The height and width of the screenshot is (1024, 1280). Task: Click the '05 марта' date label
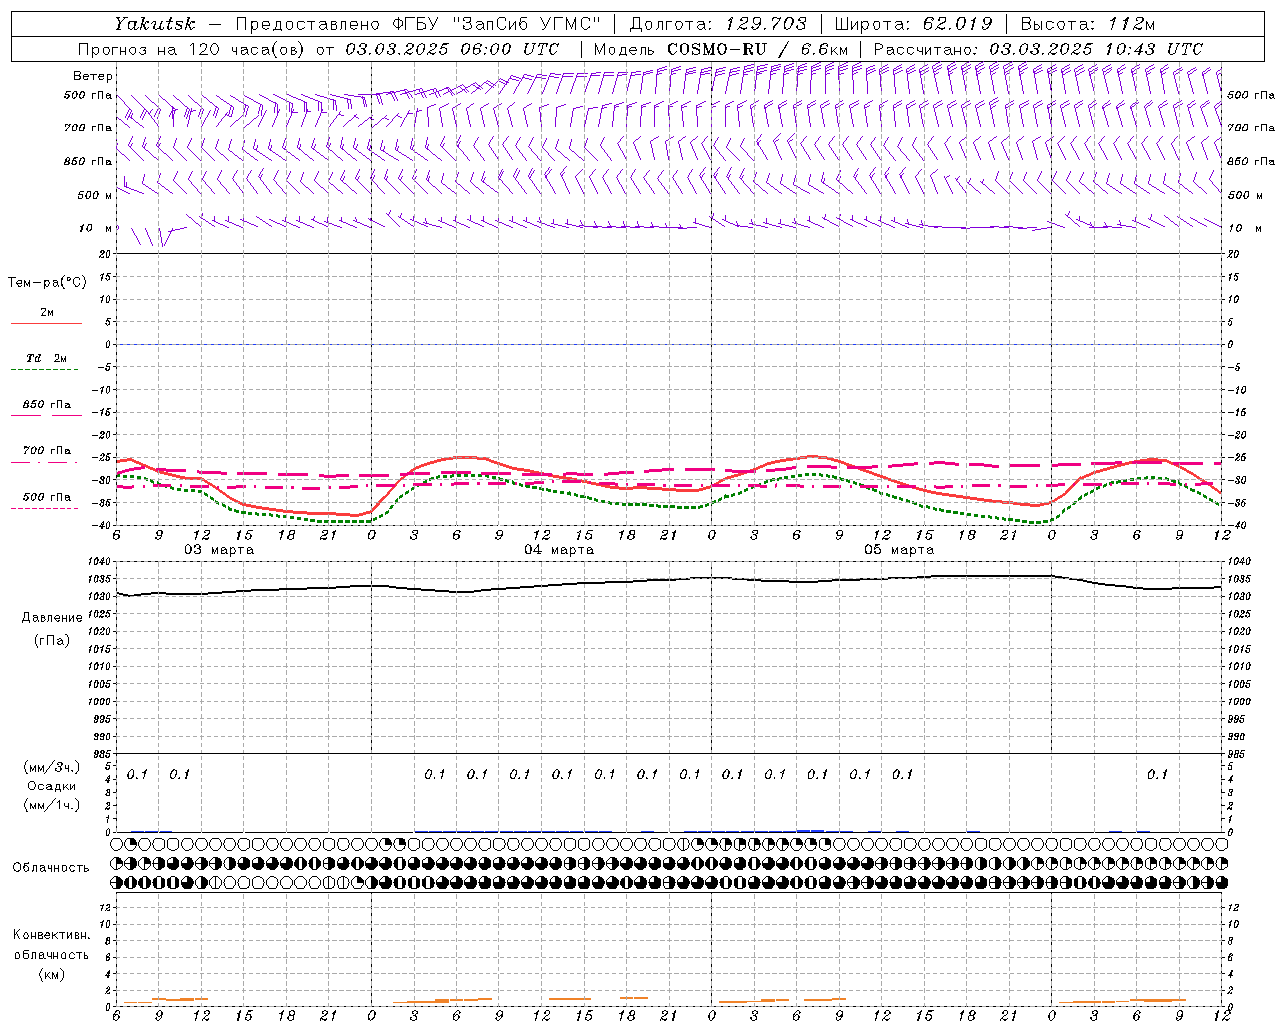click(899, 550)
